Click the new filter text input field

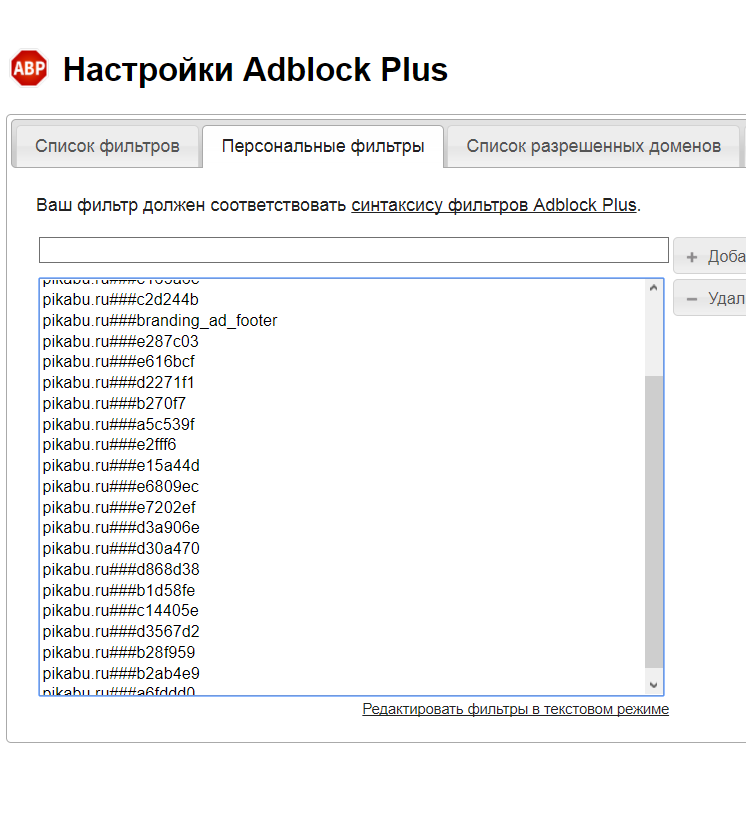[353, 250]
